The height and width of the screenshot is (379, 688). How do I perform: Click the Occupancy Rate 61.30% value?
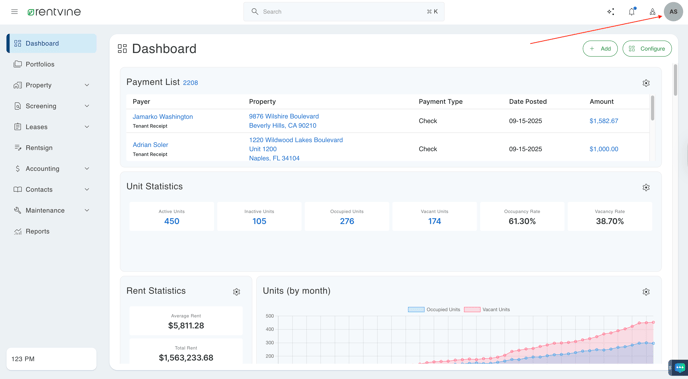[x=522, y=221]
